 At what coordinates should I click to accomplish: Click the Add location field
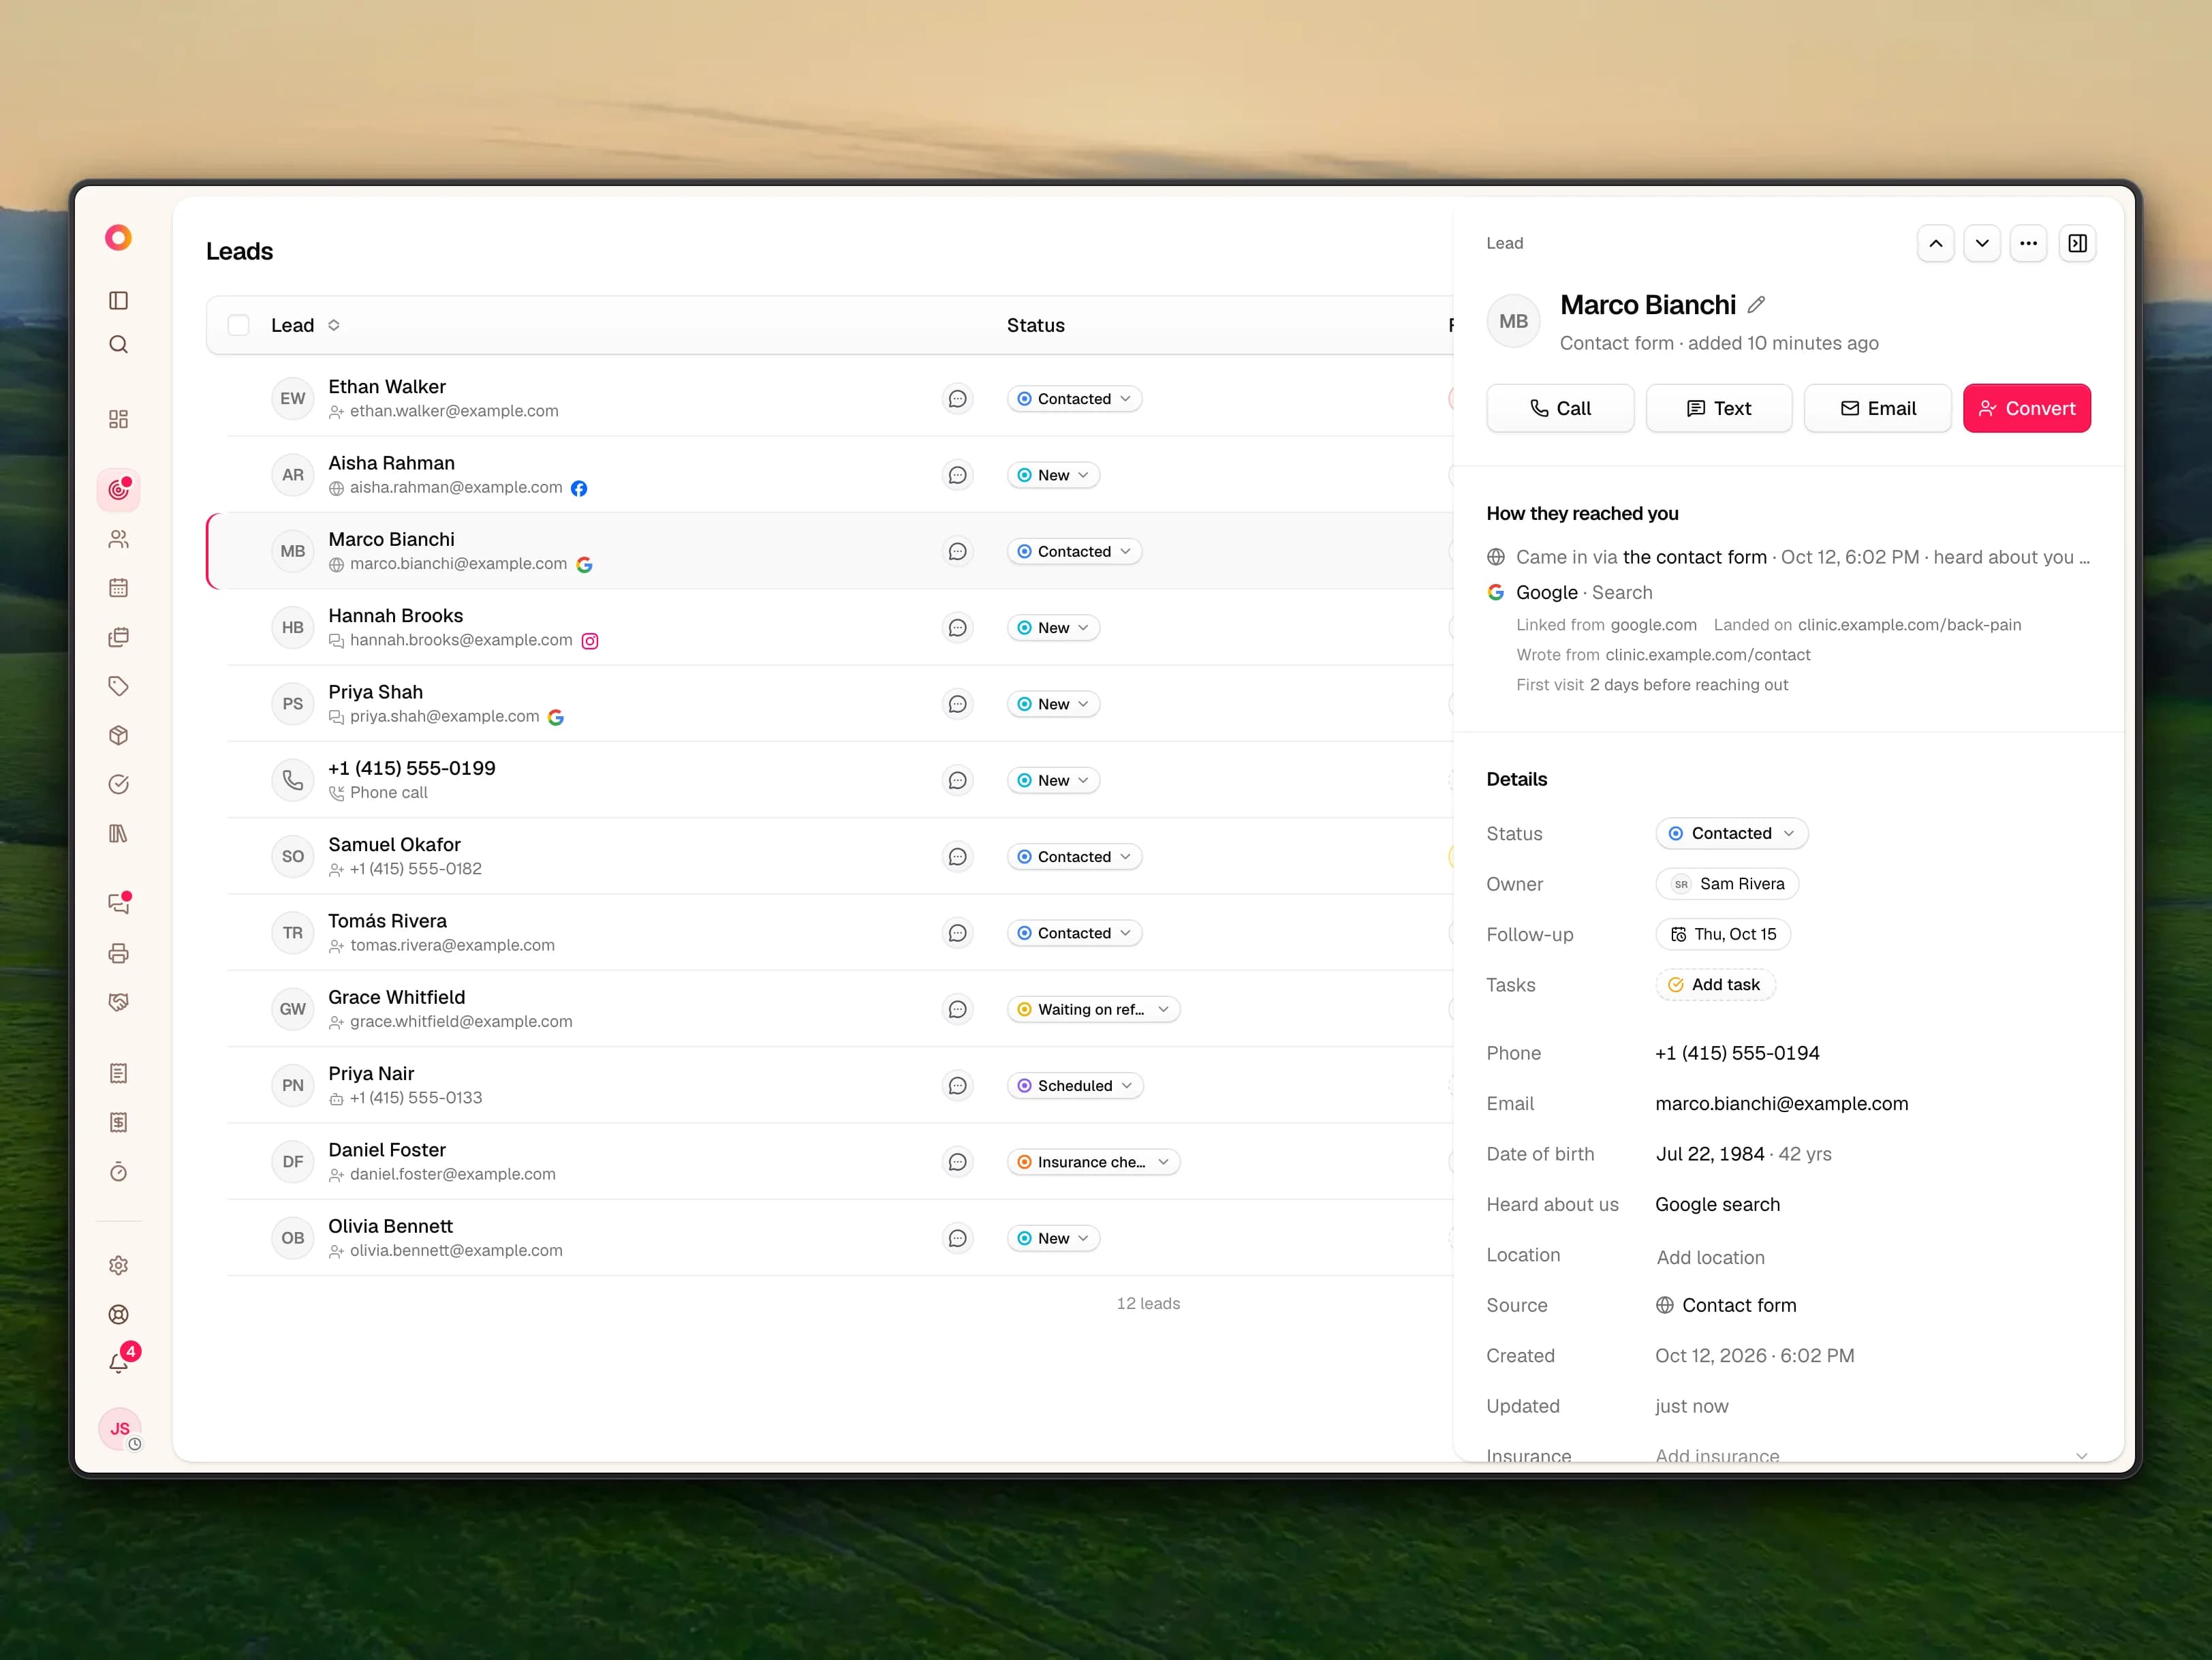coord(1710,1257)
